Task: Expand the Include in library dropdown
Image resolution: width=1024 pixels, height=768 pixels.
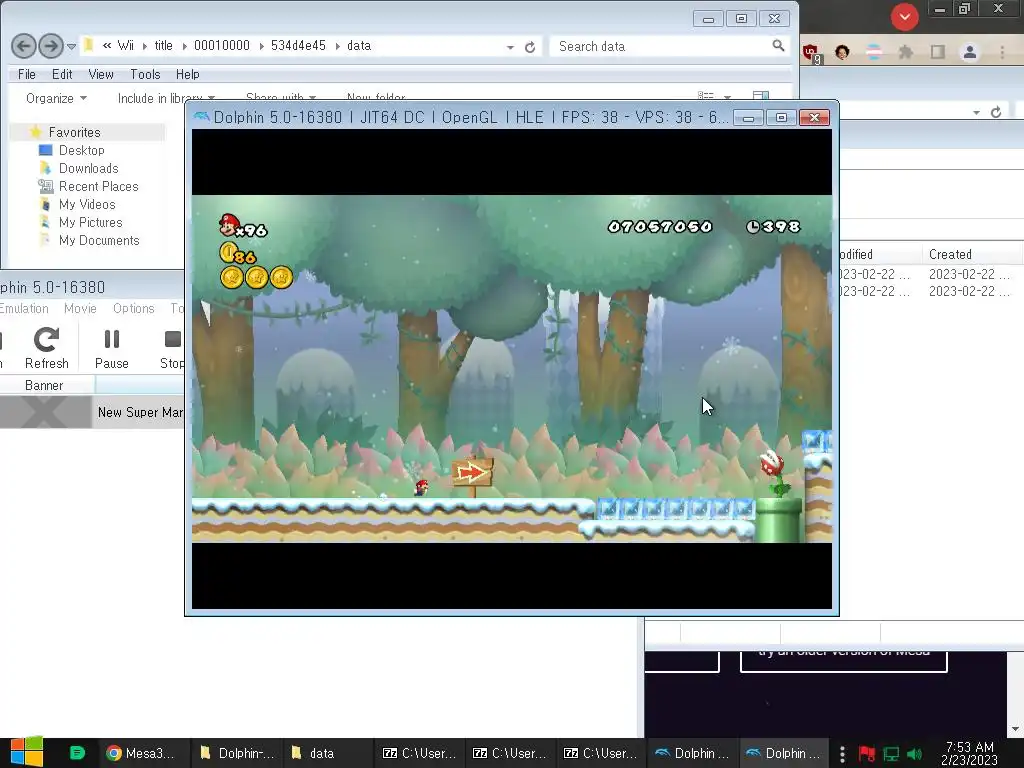Action: [x=166, y=99]
